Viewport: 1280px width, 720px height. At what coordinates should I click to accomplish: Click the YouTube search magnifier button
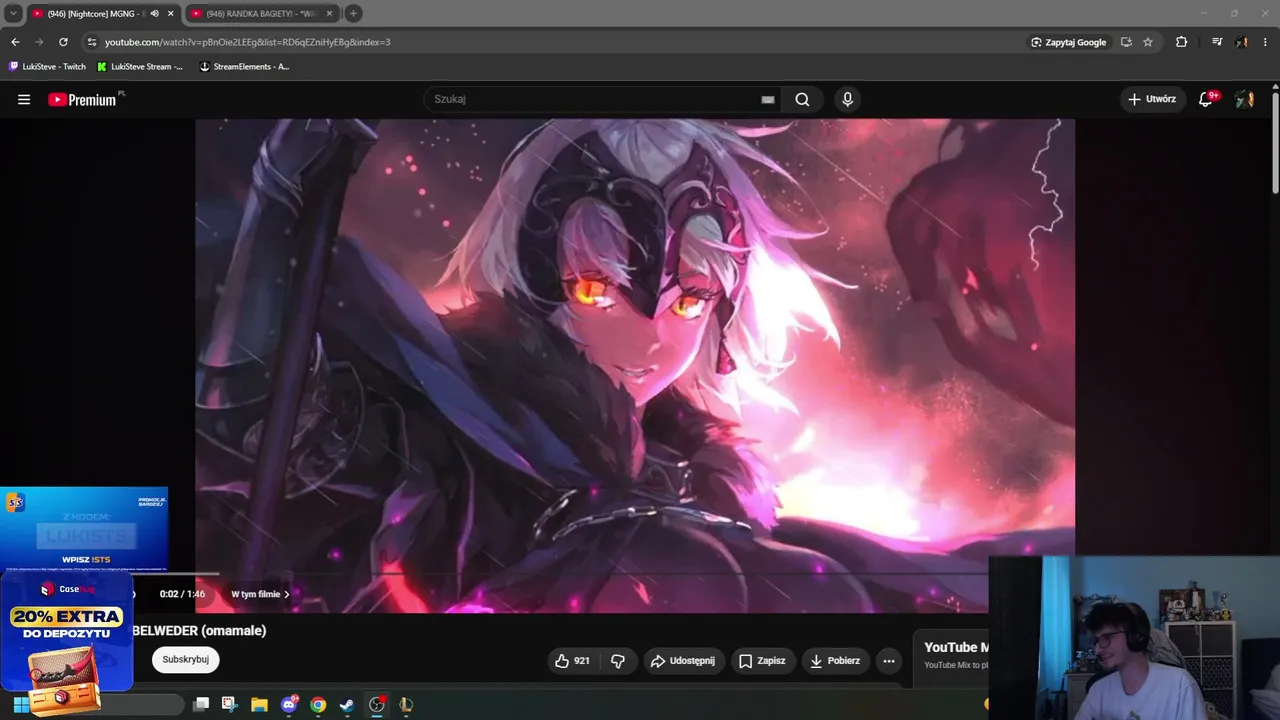802,99
